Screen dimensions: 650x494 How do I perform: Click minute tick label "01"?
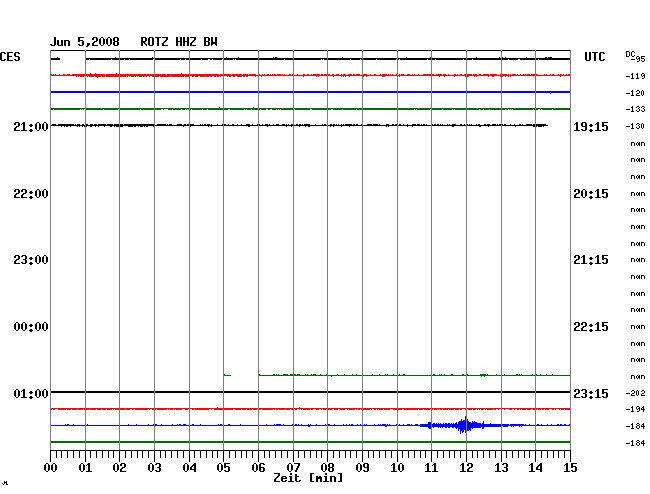tap(85, 468)
